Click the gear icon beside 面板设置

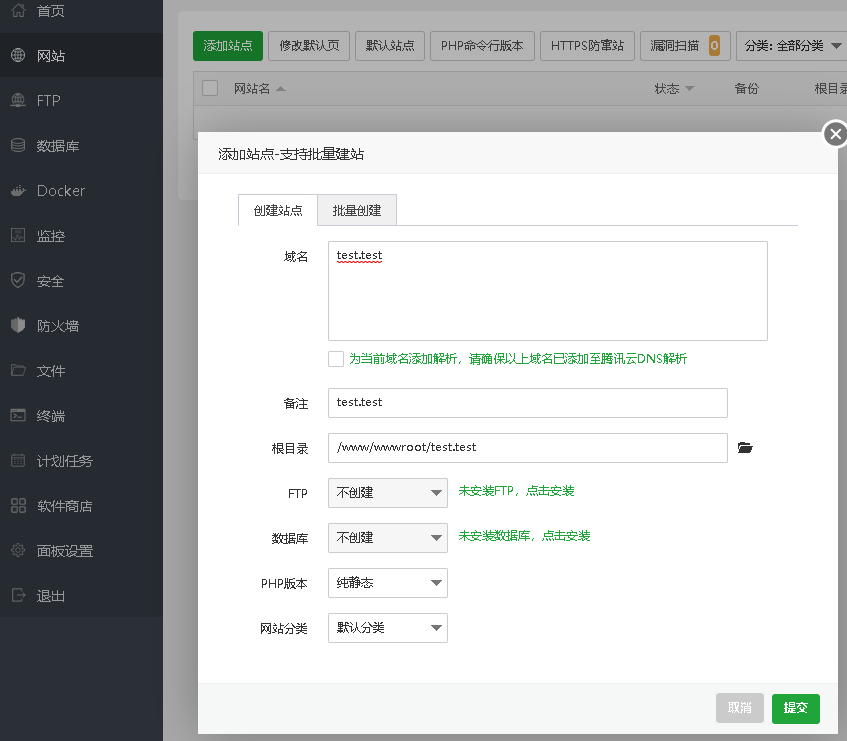click(x=18, y=550)
